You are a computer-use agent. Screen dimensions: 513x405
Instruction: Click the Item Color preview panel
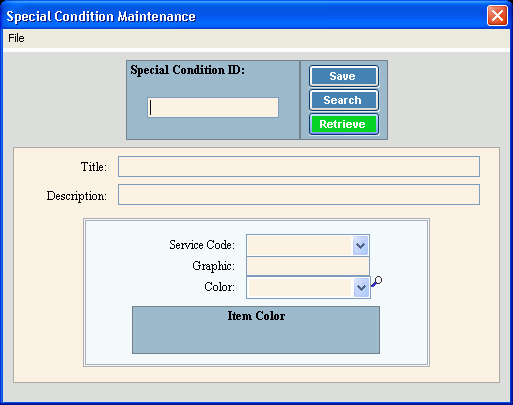[x=256, y=330]
